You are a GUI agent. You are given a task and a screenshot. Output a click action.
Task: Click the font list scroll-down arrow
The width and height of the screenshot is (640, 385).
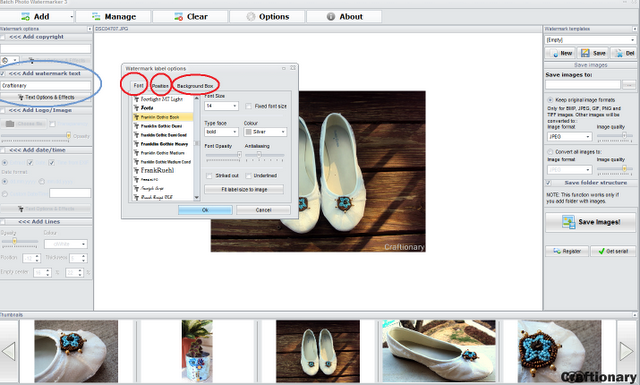(197, 198)
